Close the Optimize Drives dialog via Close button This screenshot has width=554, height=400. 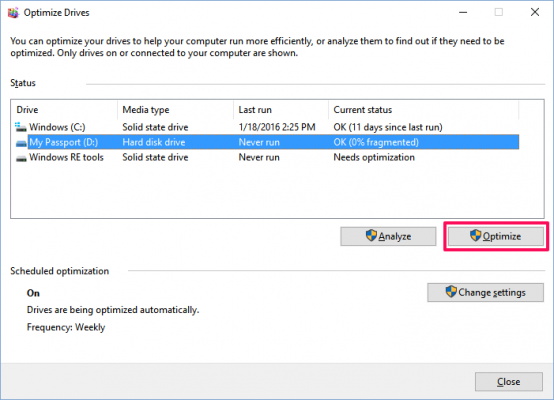pos(509,382)
